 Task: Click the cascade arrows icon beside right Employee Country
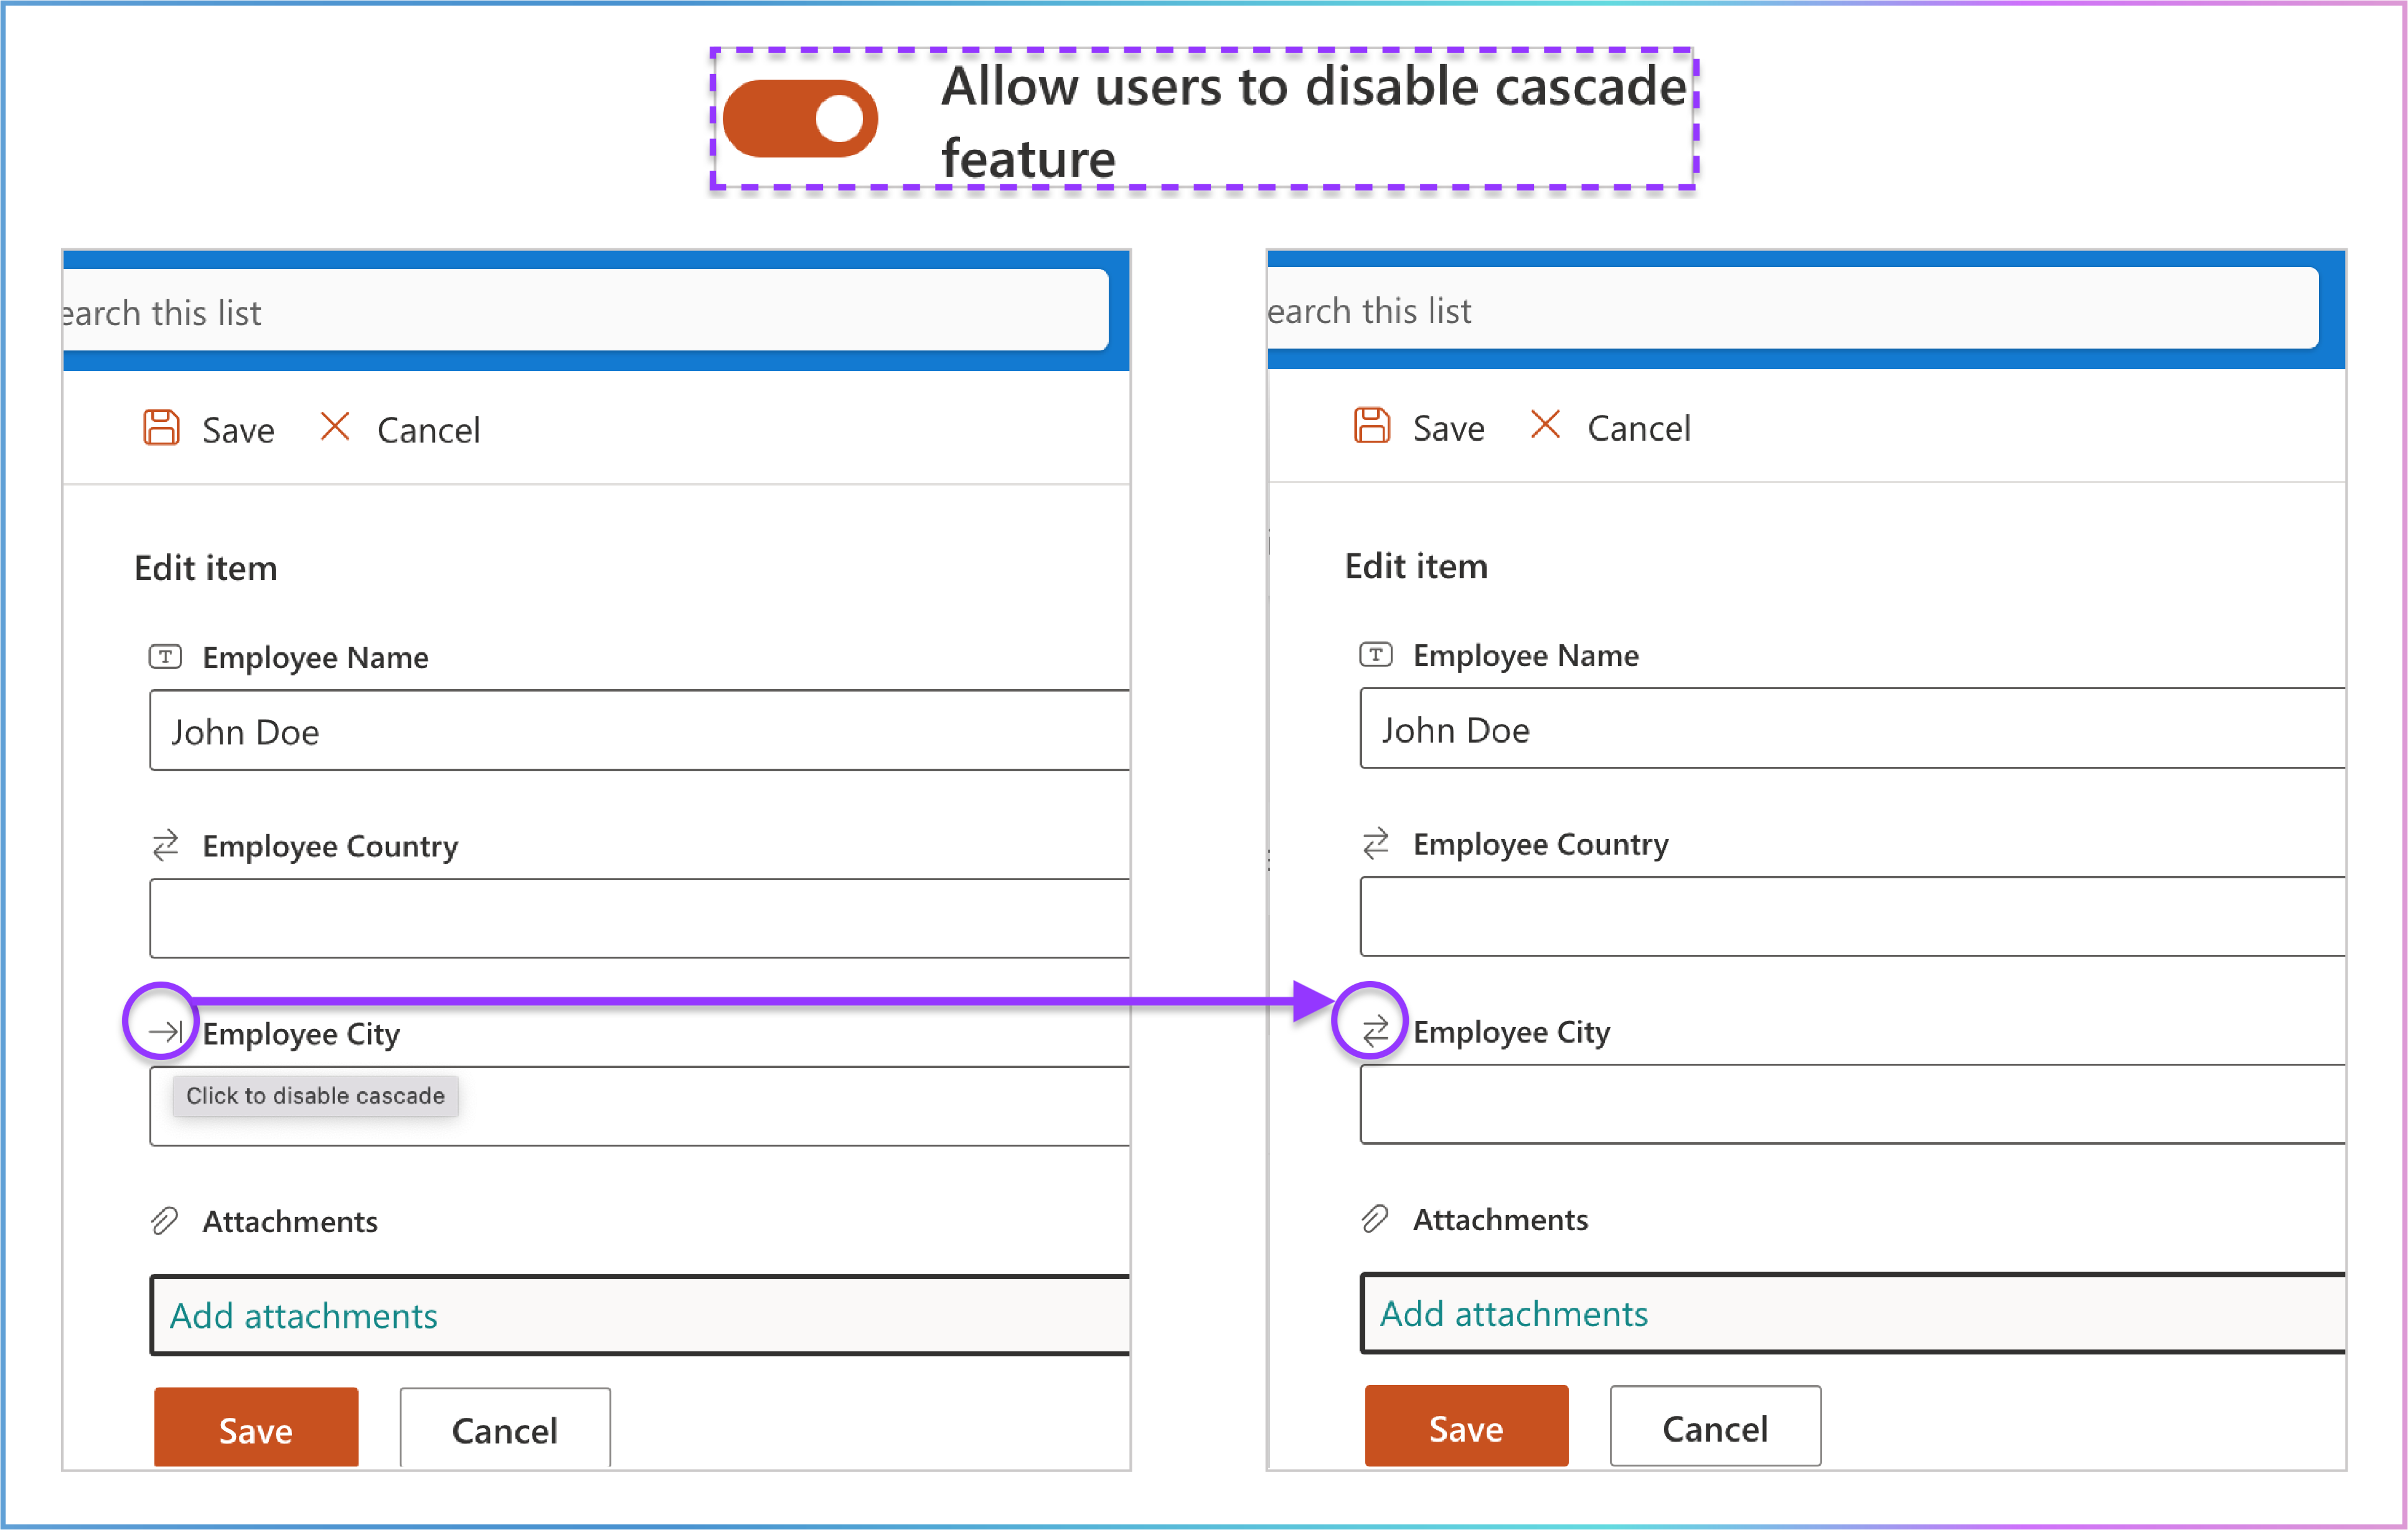point(1375,843)
